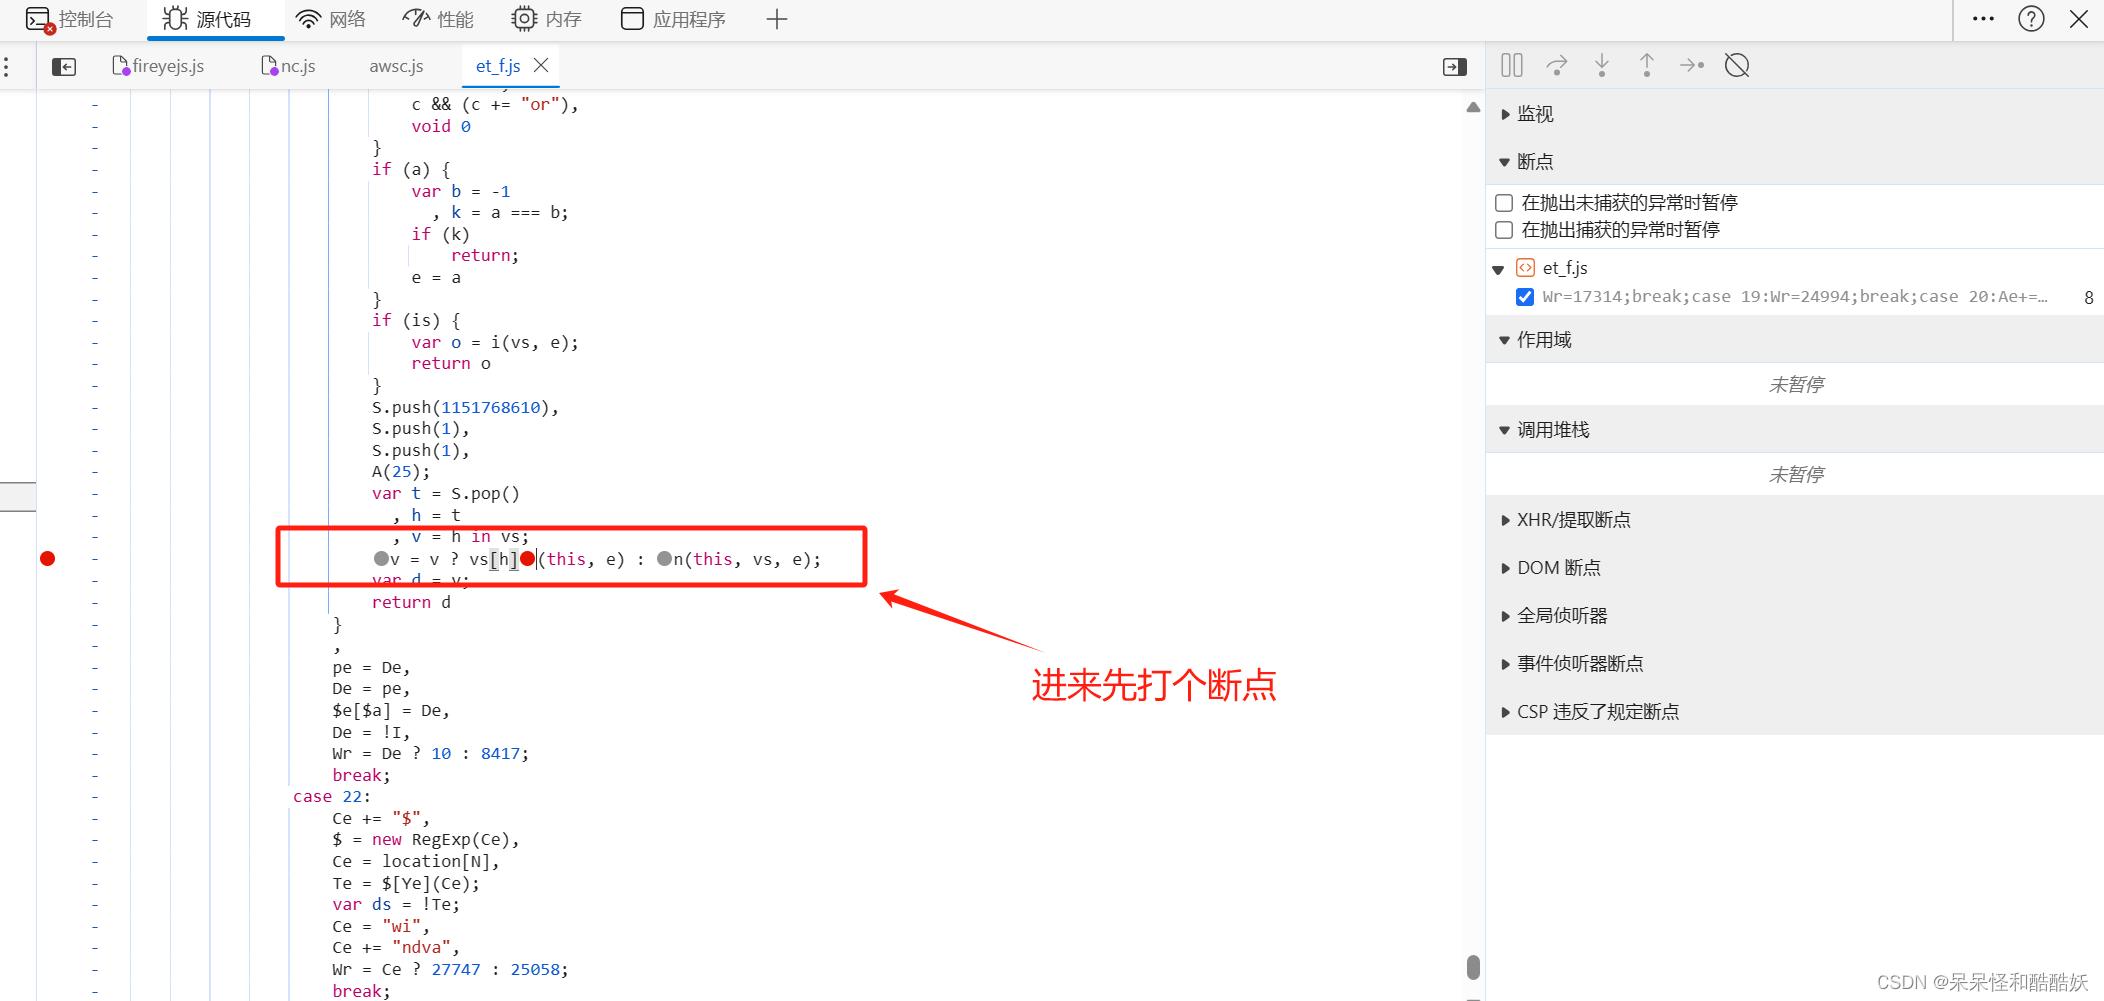Open the 性能 performance tab
2104x1001 pixels.
click(439, 19)
